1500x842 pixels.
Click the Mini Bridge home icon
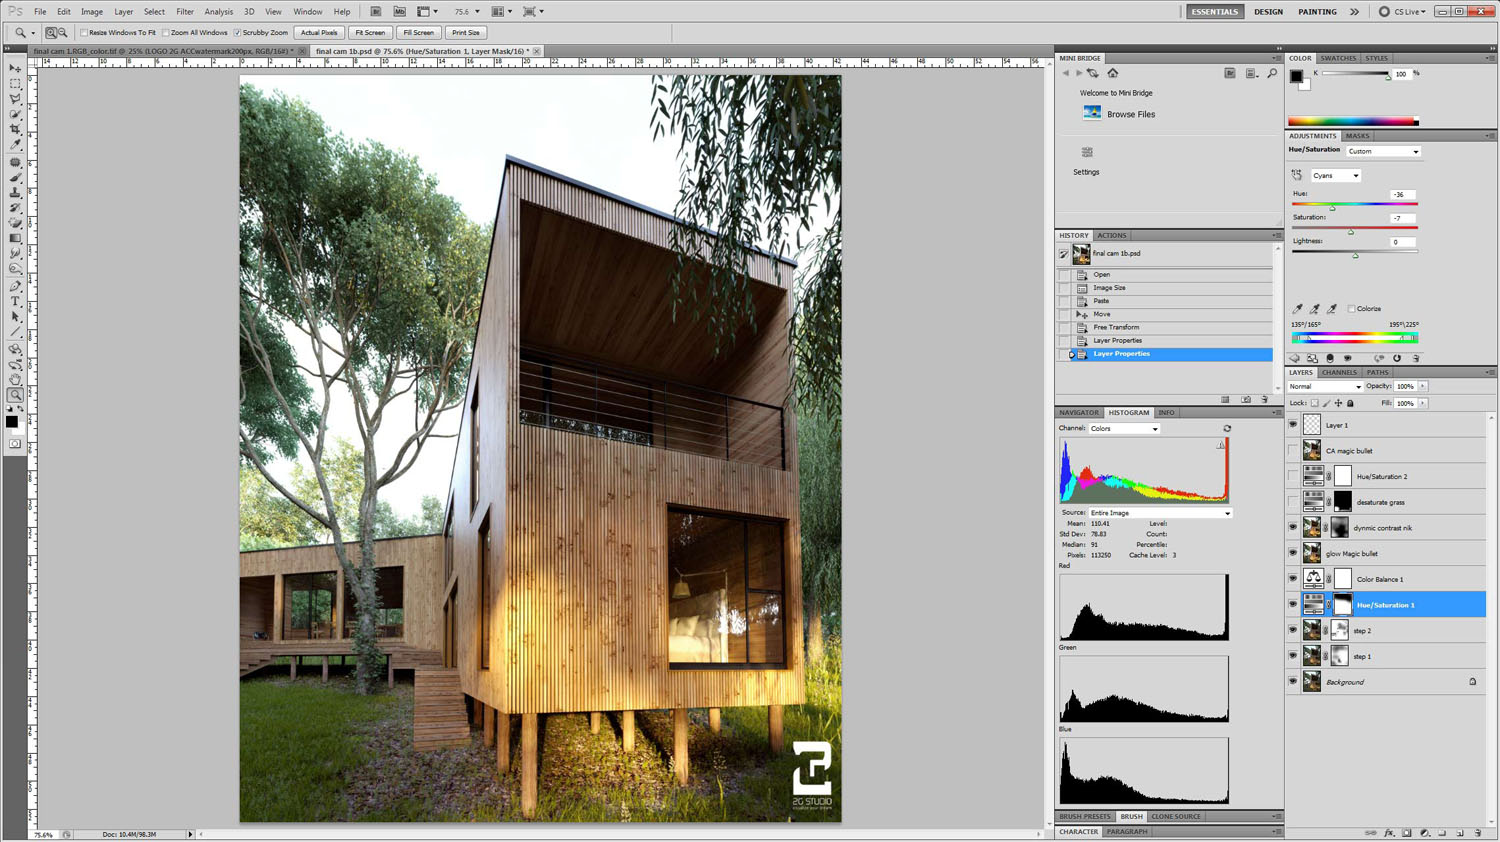(1113, 73)
